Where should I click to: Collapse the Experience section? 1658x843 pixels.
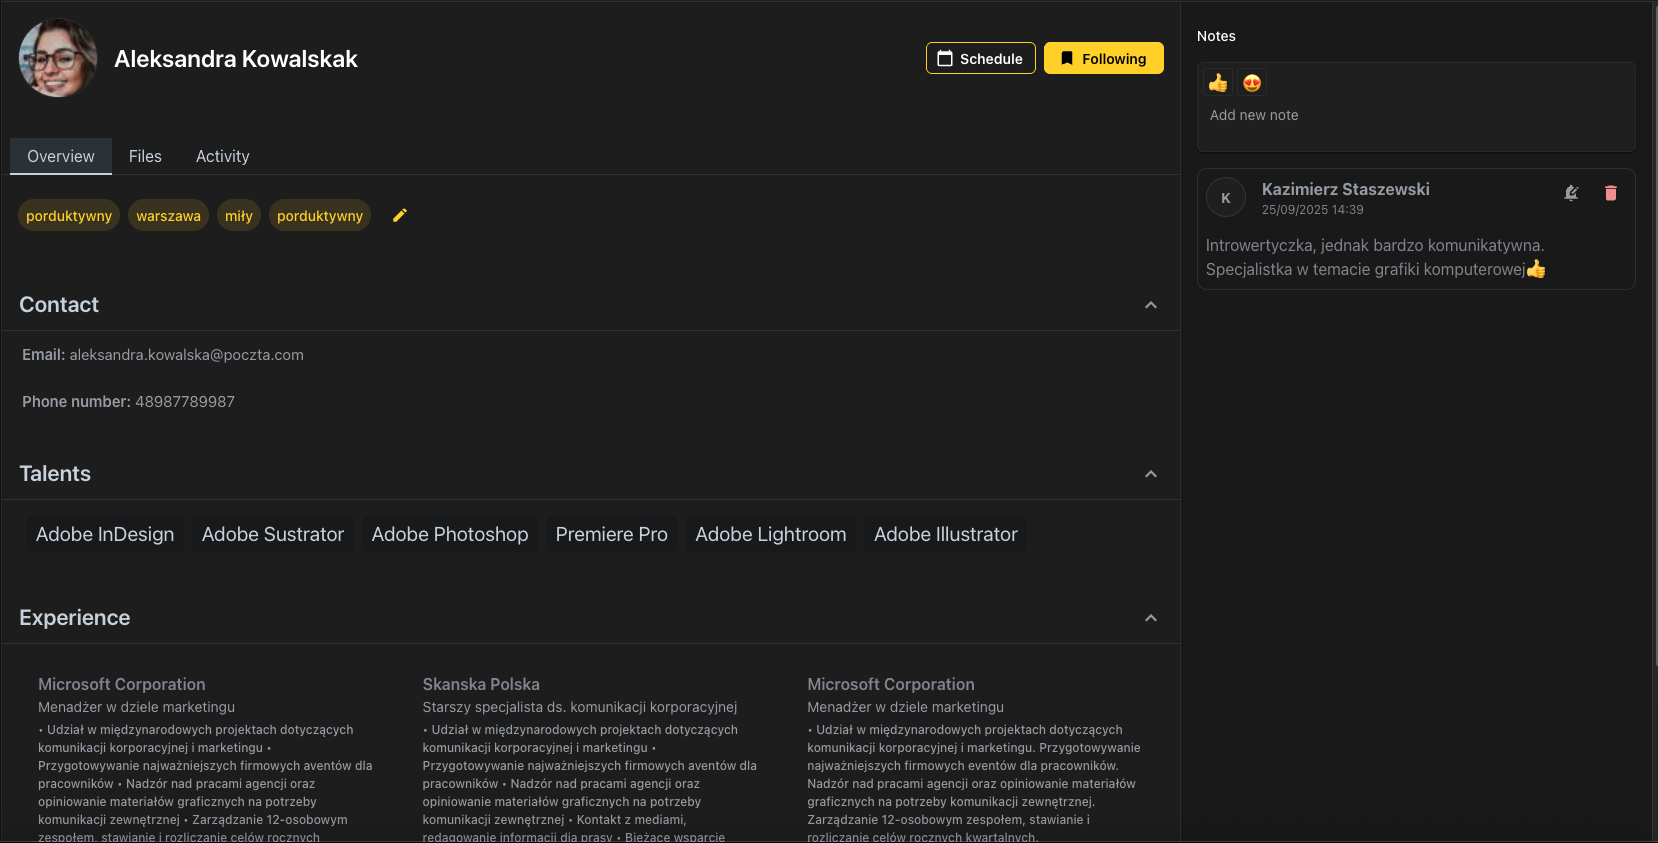(x=1150, y=618)
